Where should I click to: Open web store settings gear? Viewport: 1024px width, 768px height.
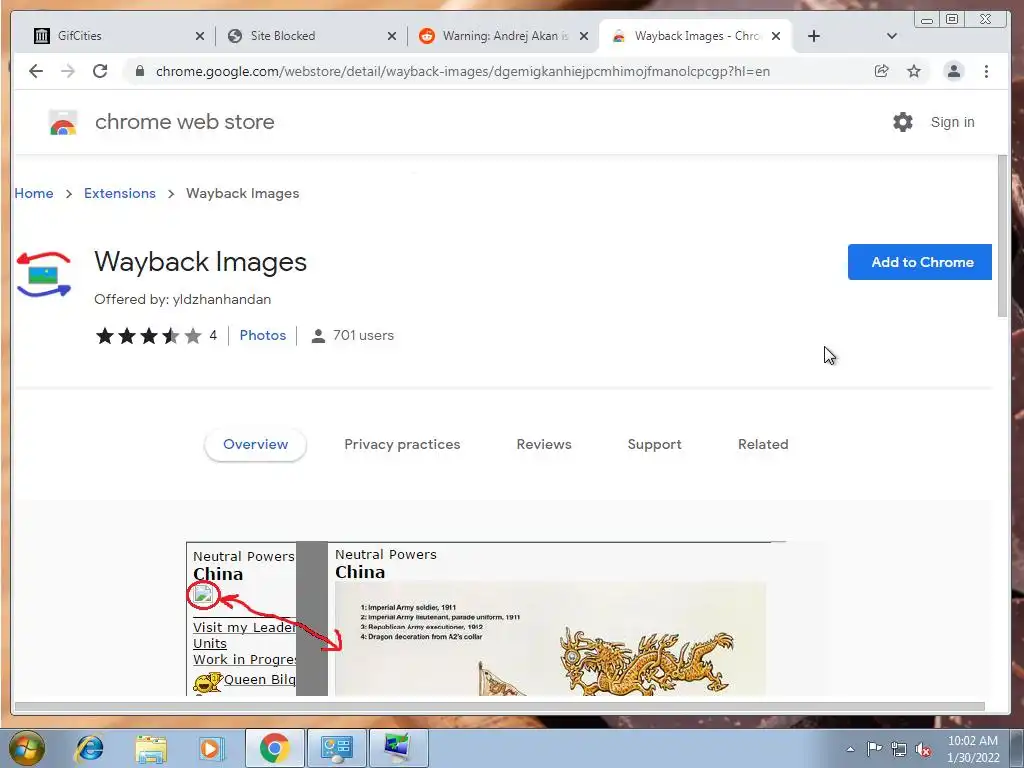pos(903,122)
